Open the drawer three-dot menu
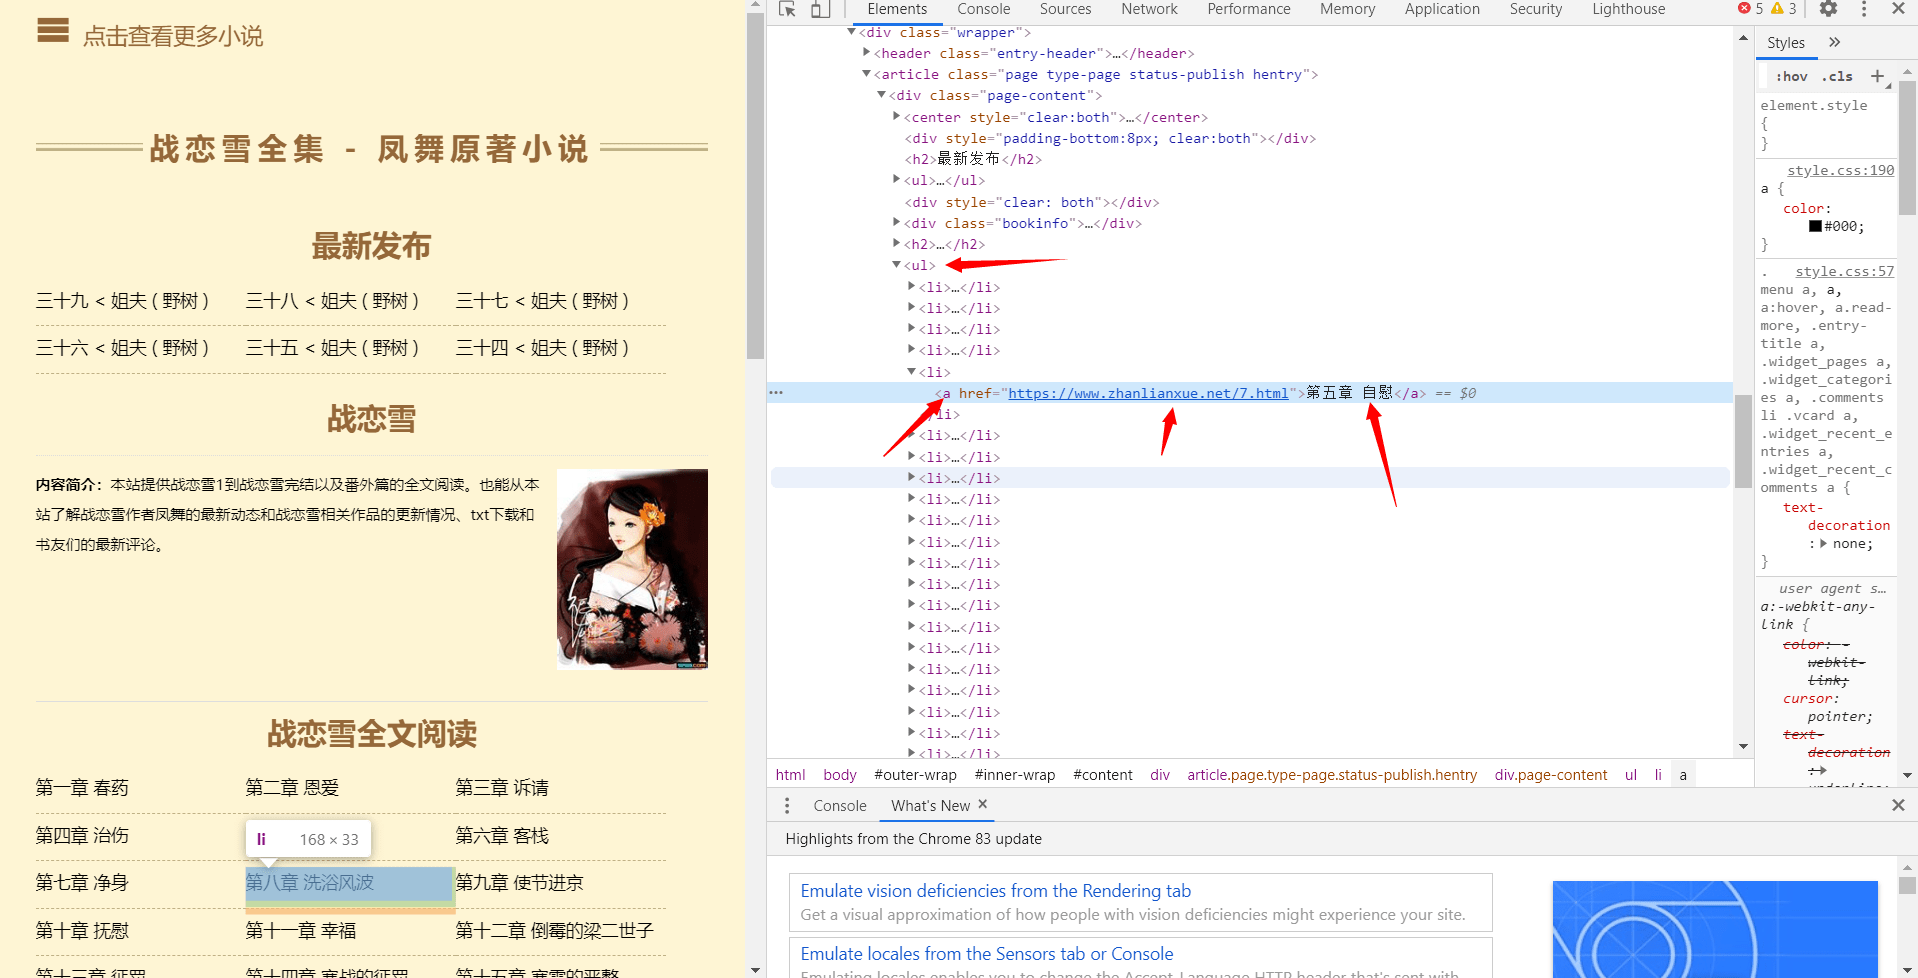The height and width of the screenshot is (978, 1918). [x=787, y=806]
